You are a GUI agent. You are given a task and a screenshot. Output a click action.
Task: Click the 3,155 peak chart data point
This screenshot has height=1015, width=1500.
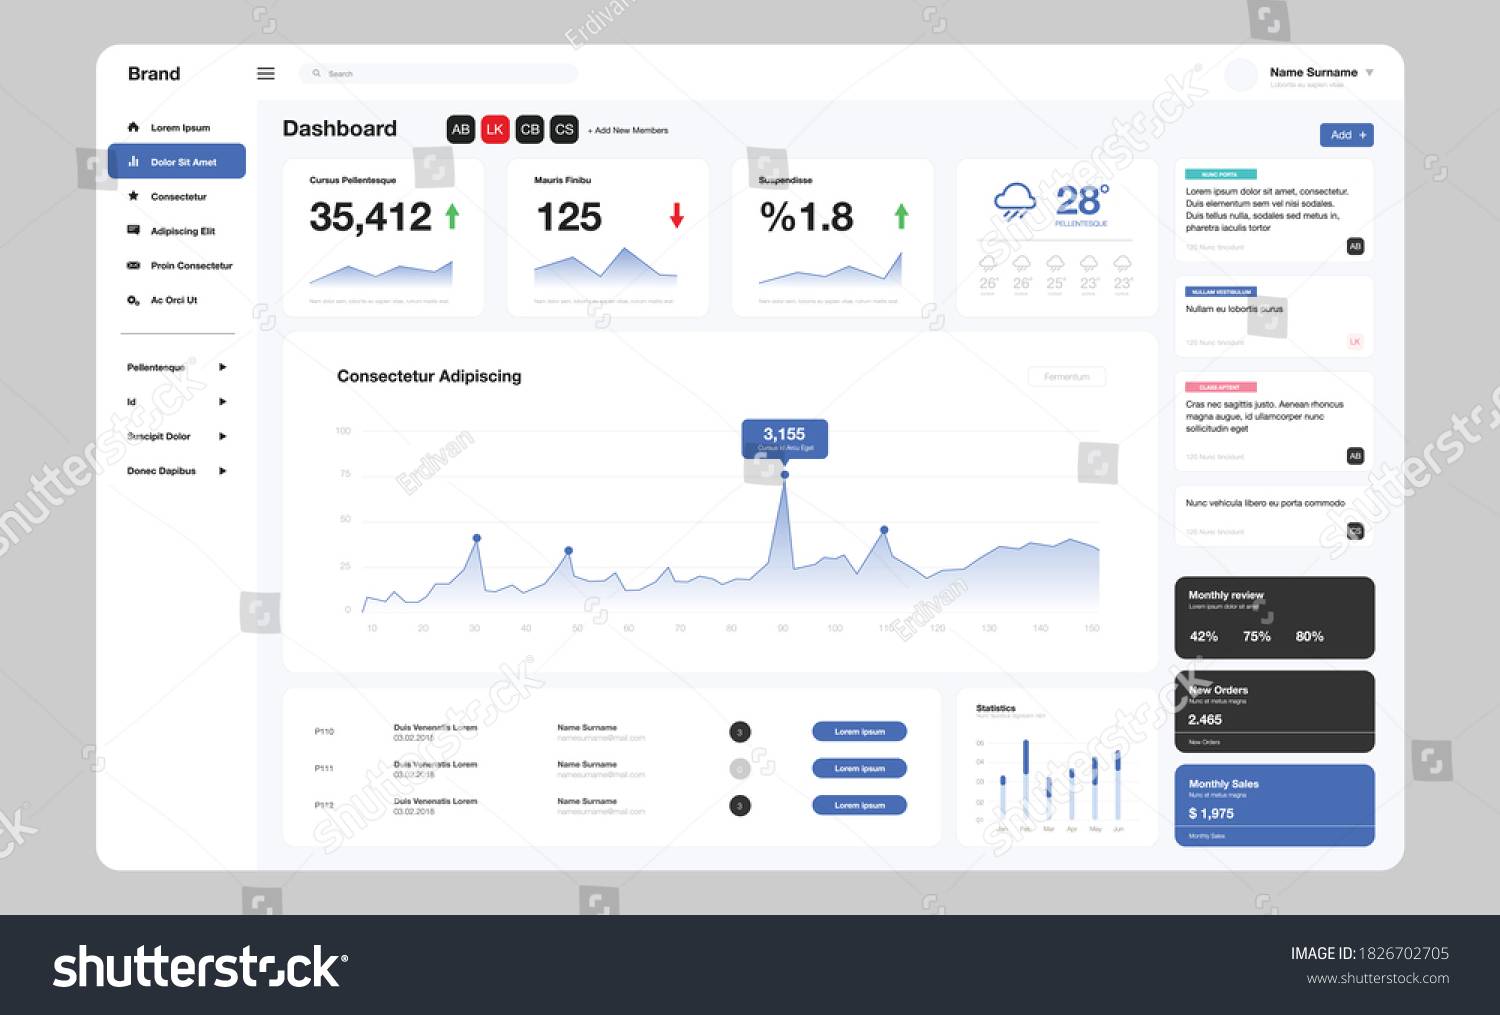[x=784, y=474]
